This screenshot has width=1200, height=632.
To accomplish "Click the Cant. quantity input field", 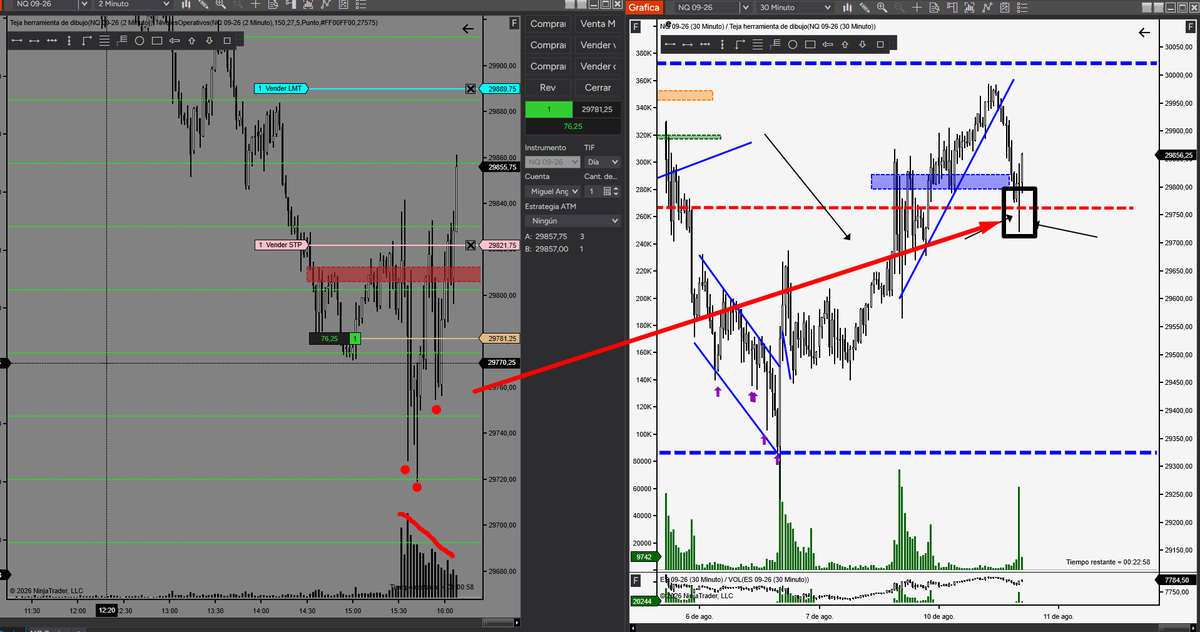I will 593,191.
